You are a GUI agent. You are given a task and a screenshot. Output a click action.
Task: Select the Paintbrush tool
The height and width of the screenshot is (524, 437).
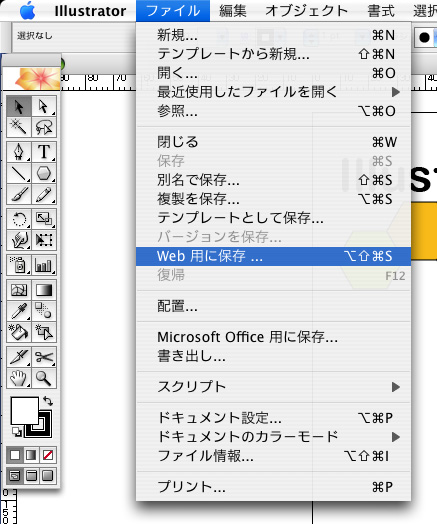(x=19, y=194)
